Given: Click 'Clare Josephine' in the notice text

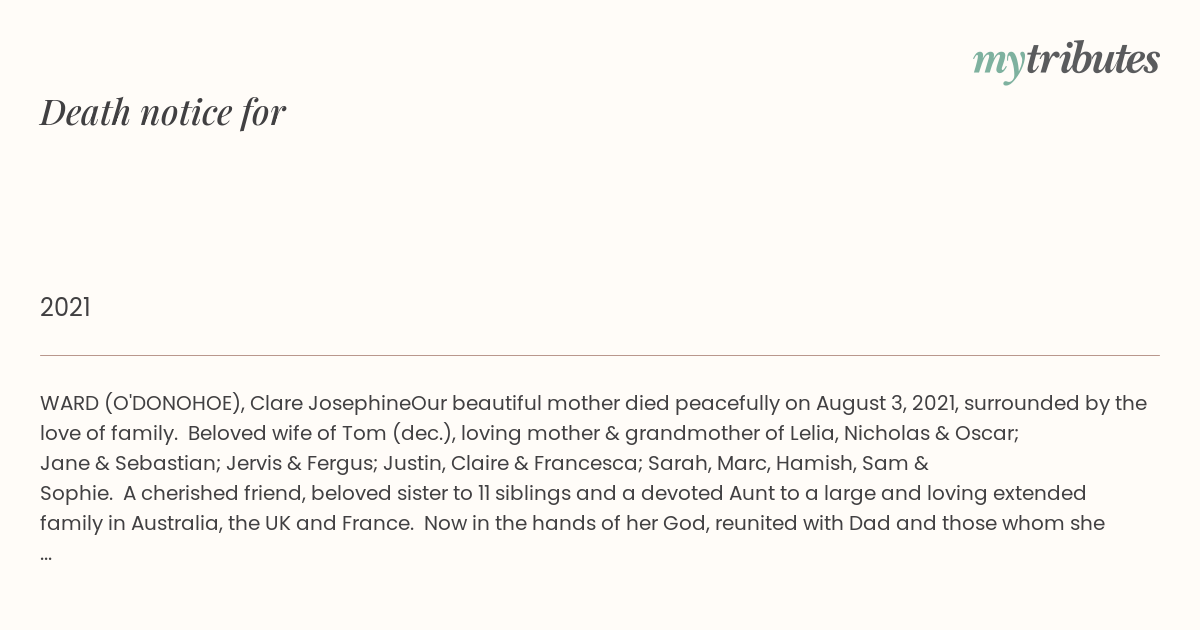Looking at the screenshot, I should pos(331,404).
